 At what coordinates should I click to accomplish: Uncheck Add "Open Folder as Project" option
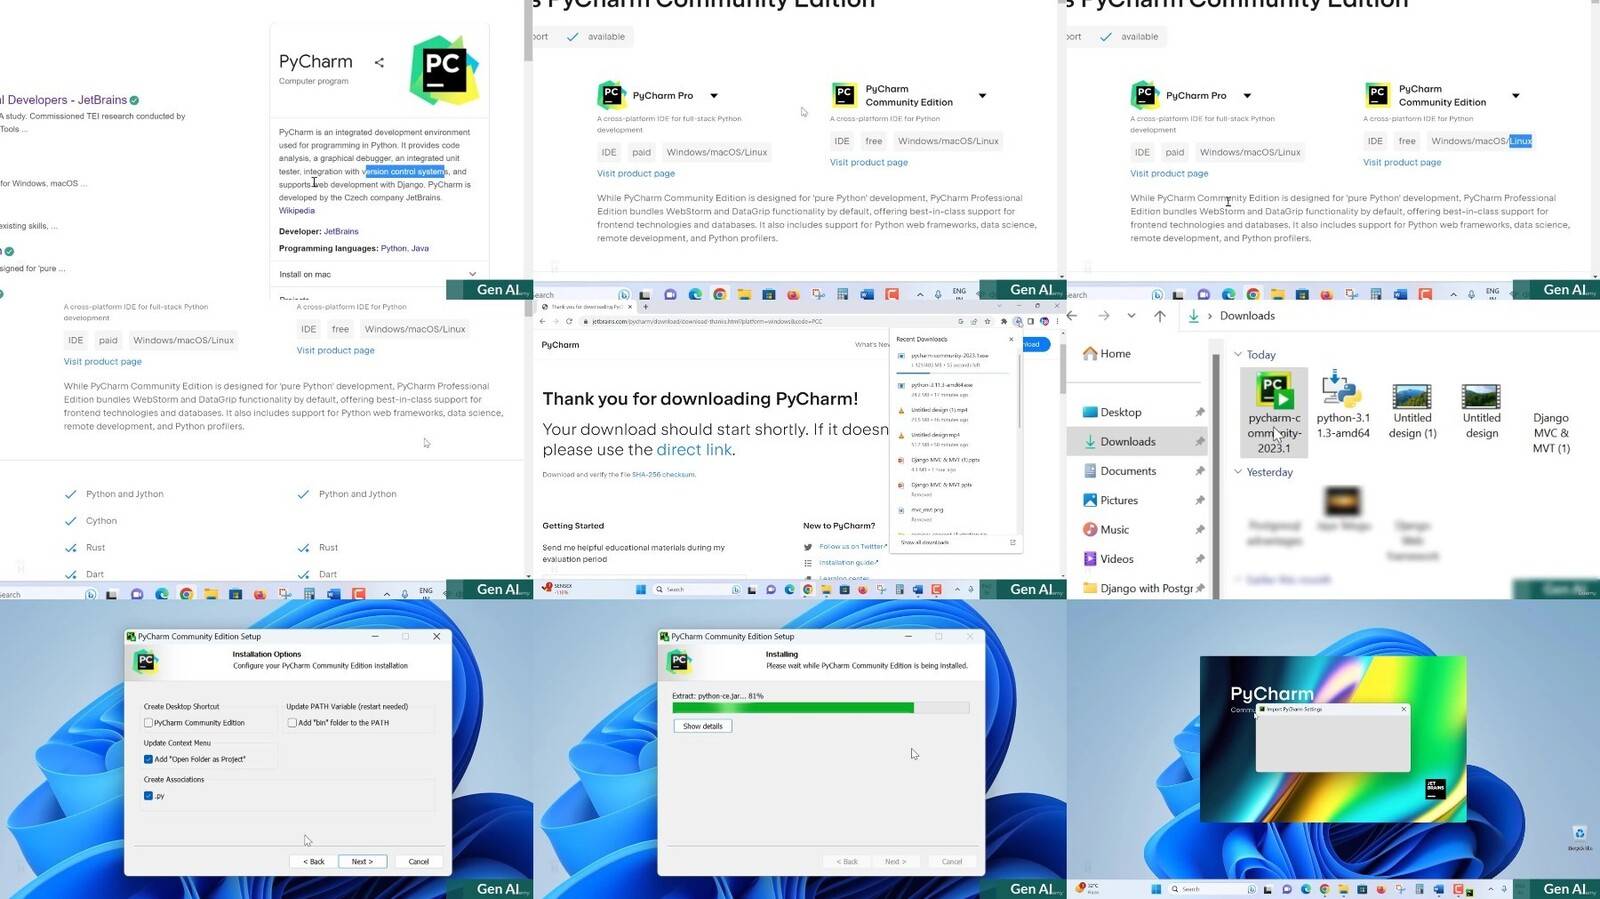148,759
